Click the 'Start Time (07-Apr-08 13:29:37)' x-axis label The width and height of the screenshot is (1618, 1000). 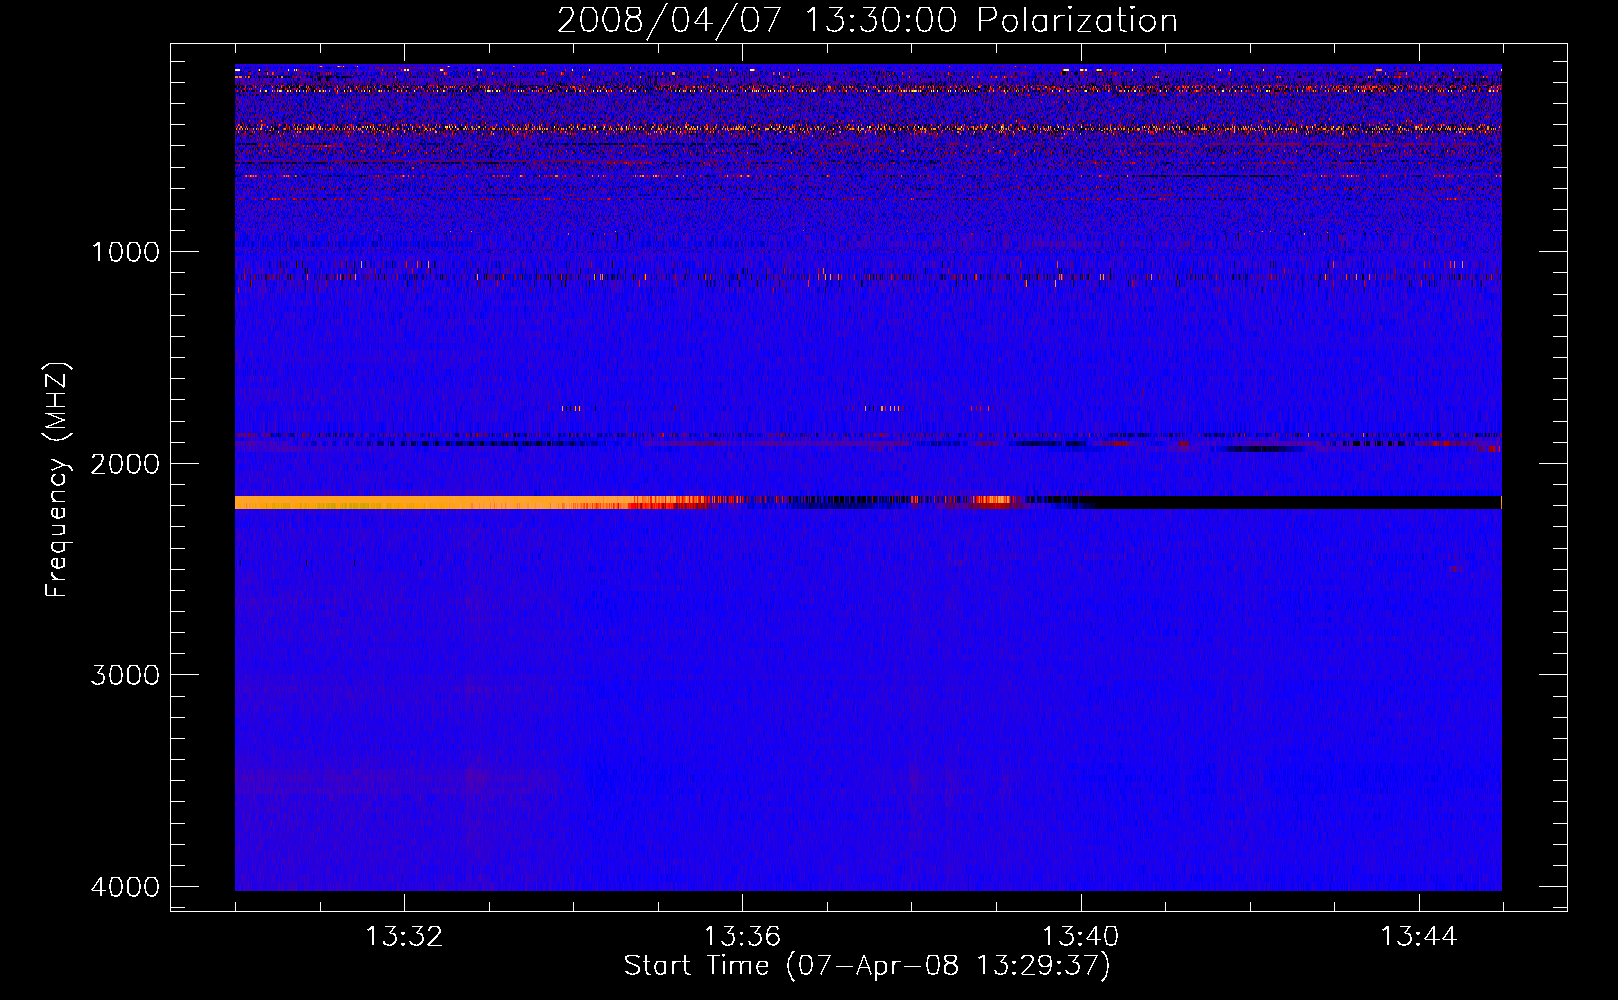[867, 966]
